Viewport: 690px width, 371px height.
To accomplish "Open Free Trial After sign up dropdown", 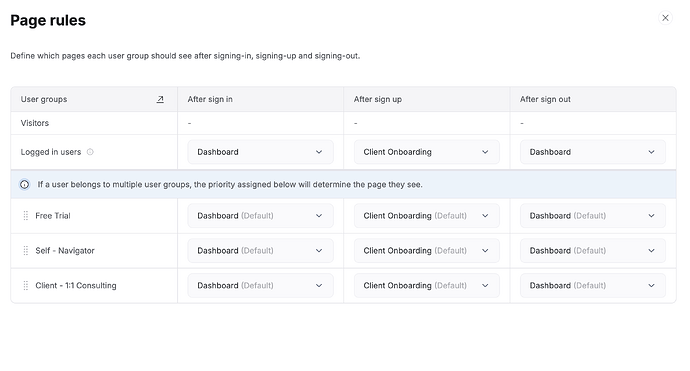I will coord(427,216).
